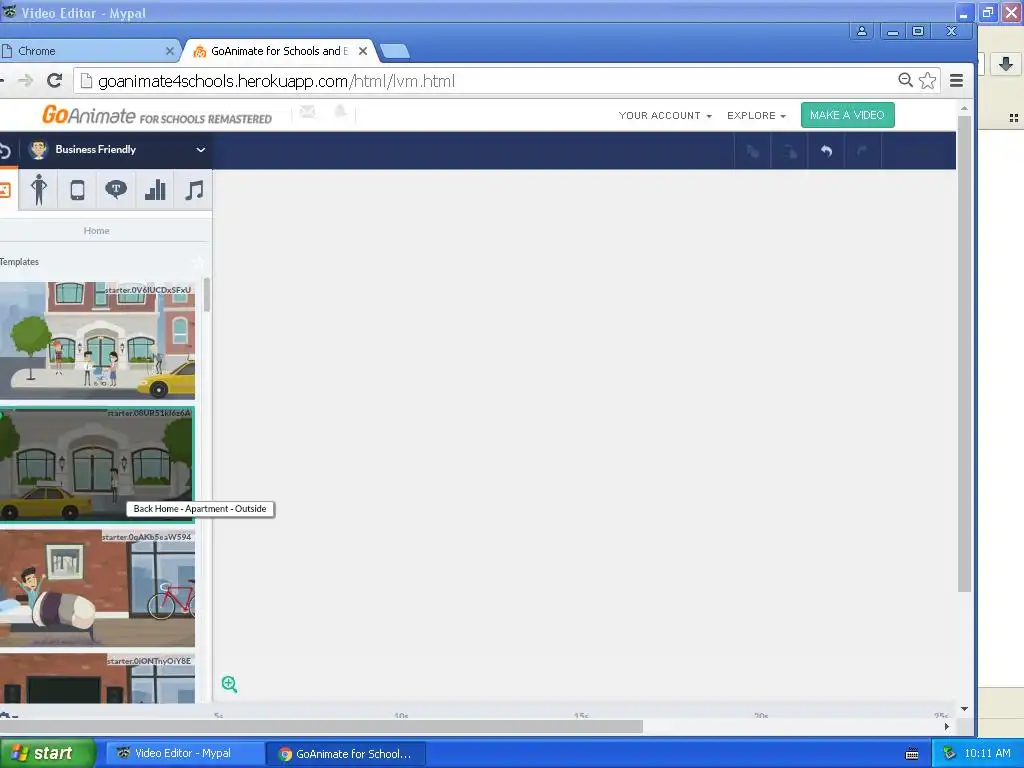Click the tray icon left of the clock
The width and height of the screenshot is (1024, 768).
click(949, 754)
